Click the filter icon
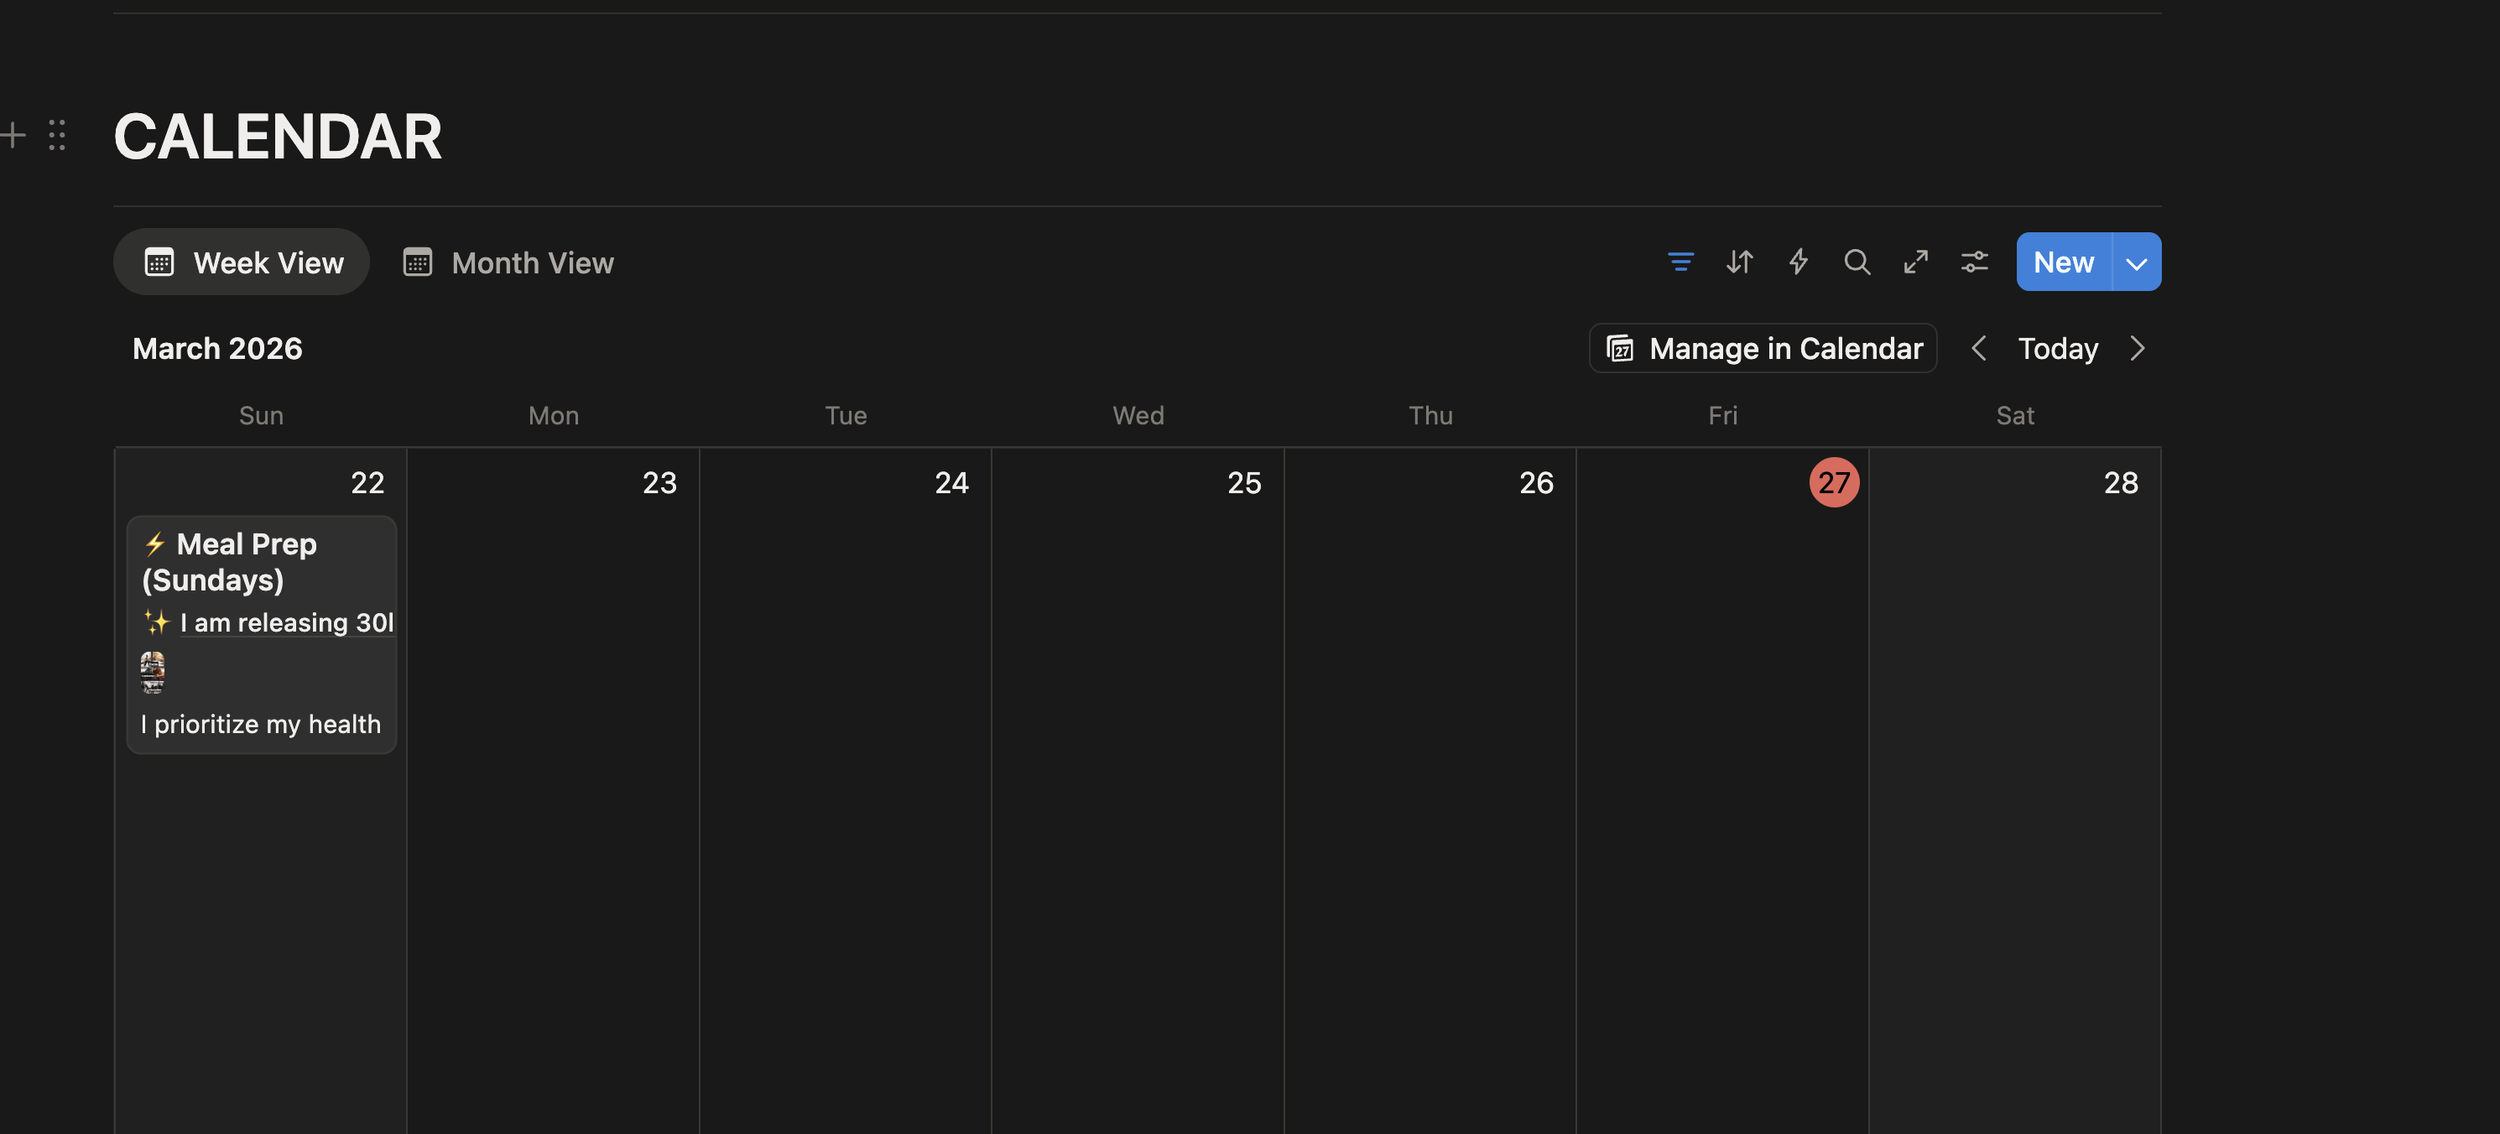Viewport: 2500px width, 1134px height. click(x=1681, y=262)
